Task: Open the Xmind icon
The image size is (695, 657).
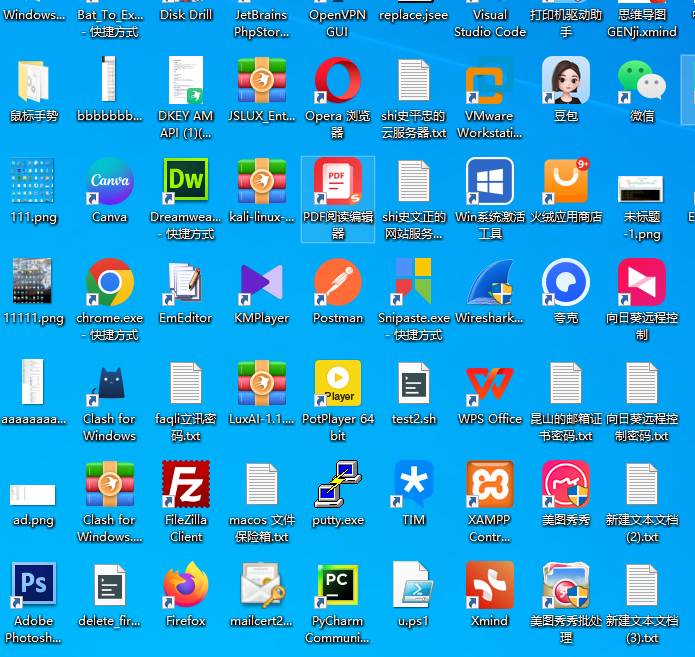Action: [490, 586]
